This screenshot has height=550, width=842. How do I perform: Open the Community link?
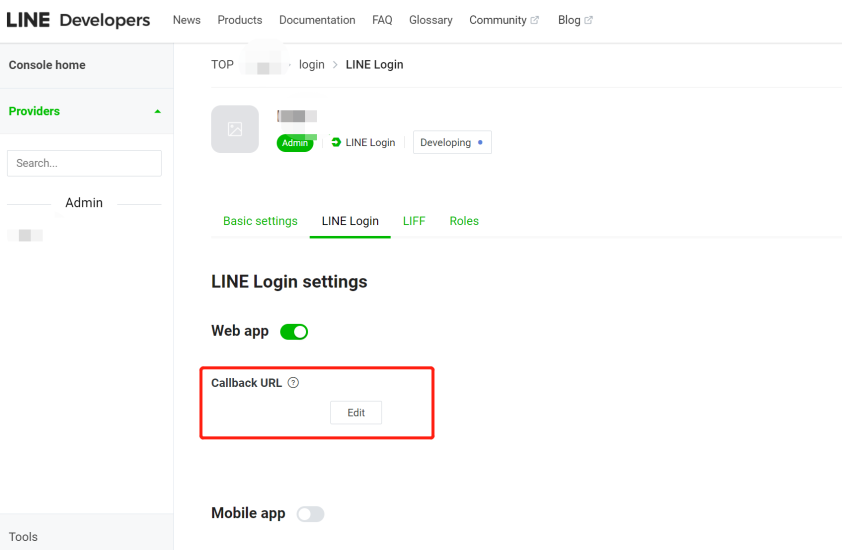tap(498, 20)
